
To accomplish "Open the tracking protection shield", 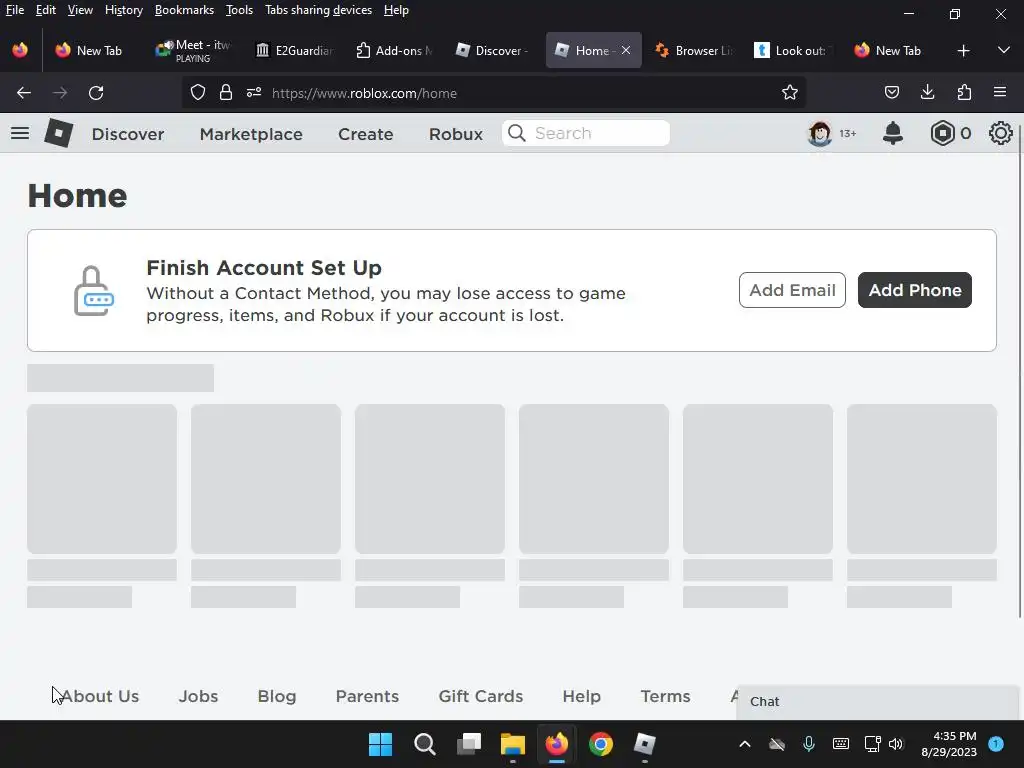I will [x=198, y=93].
